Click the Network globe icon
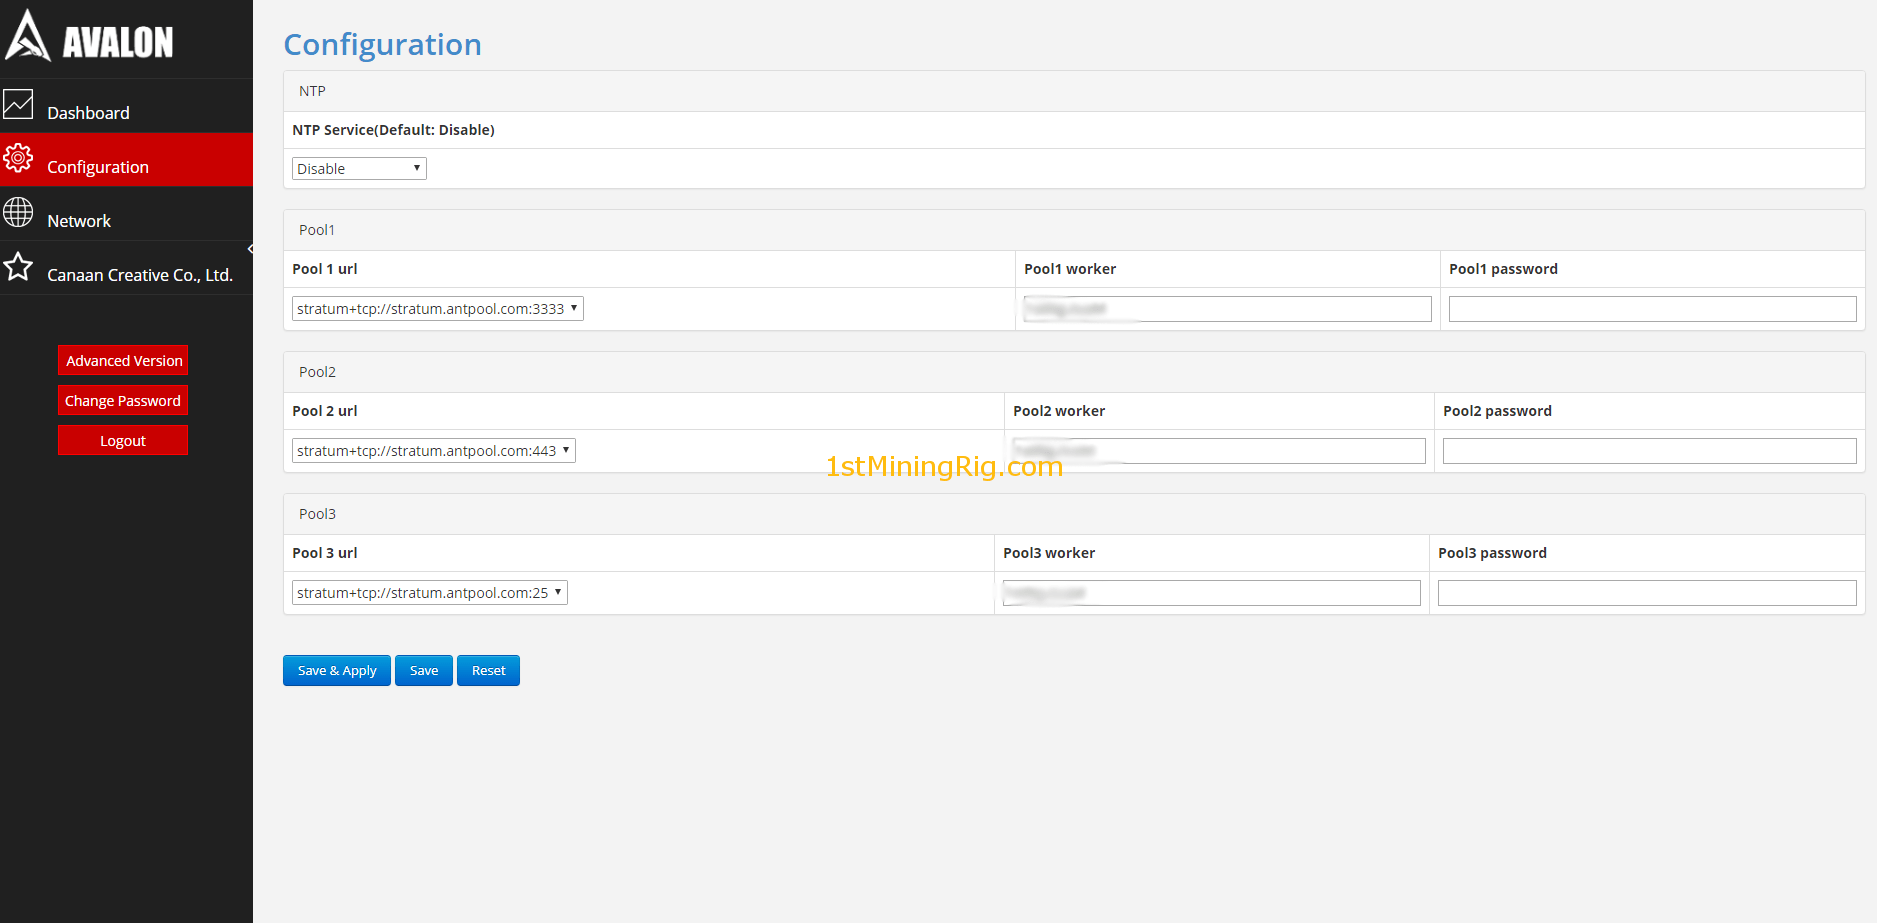1877x923 pixels. click(x=18, y=212)
